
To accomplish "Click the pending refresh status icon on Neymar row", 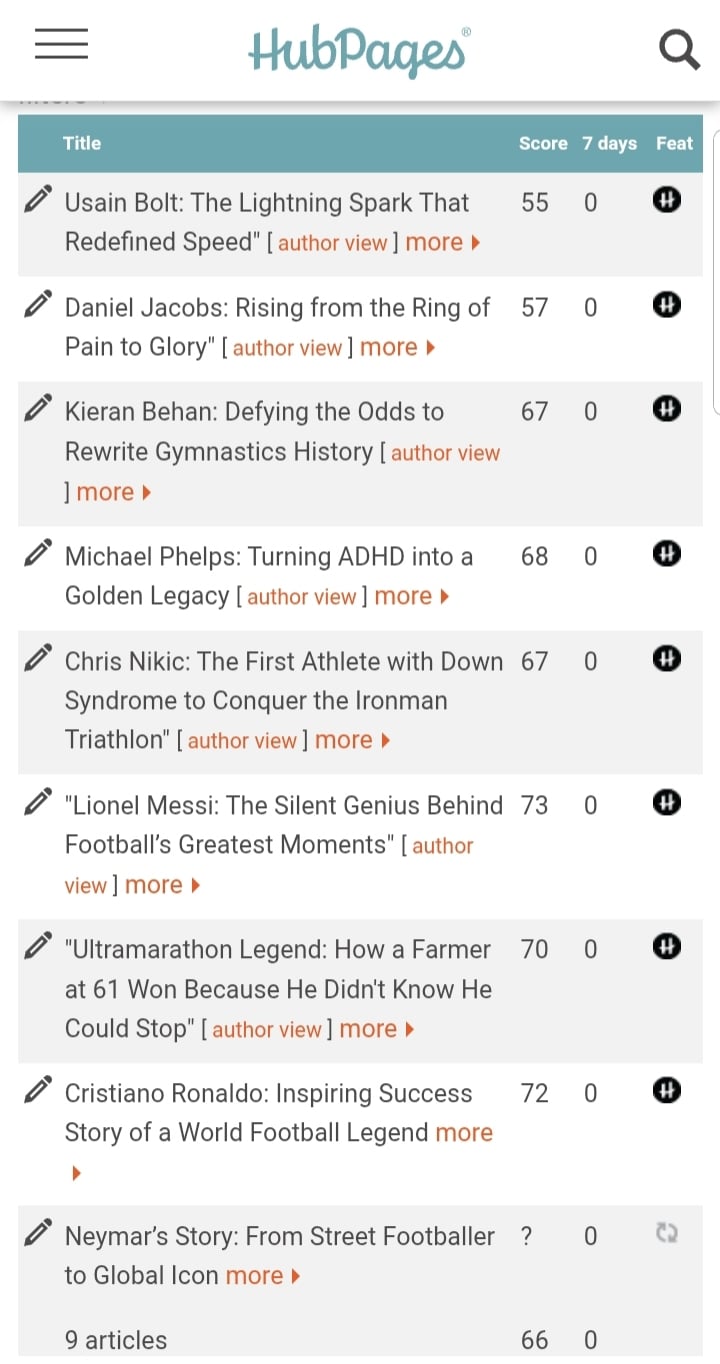I will click(x=667, y=1233).
